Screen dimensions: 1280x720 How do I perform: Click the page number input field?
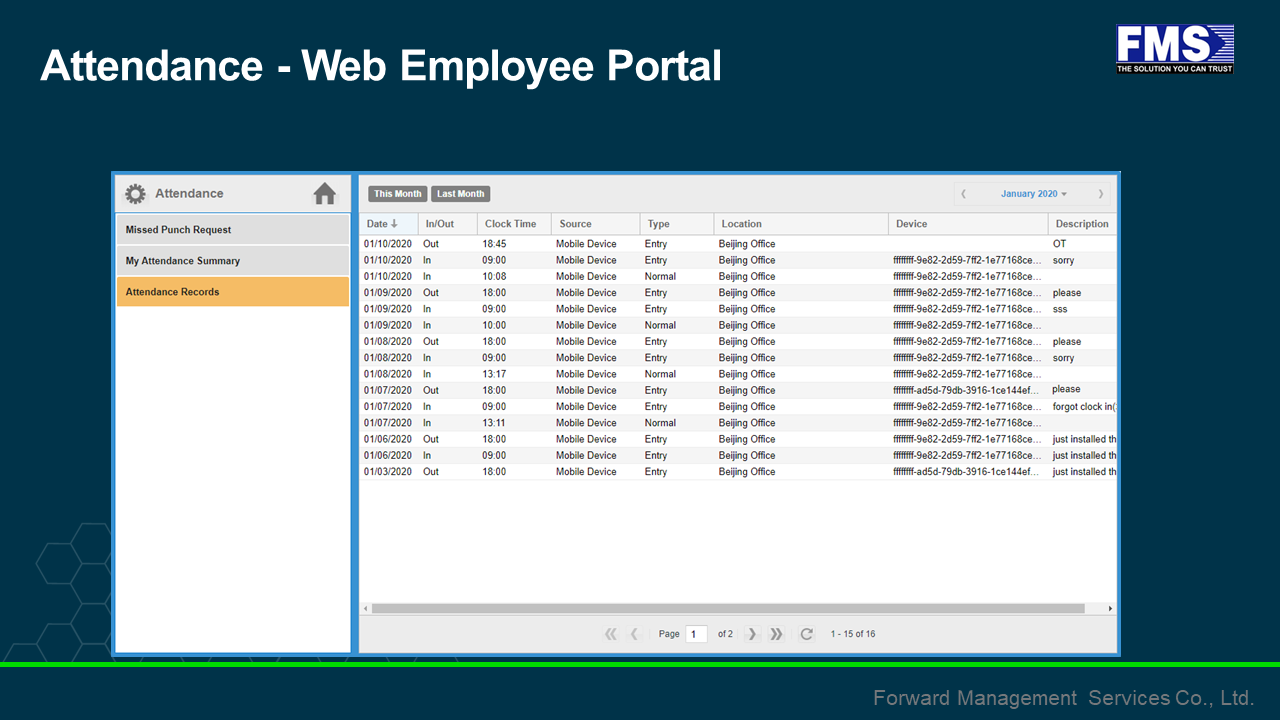[x=697, y=634]
